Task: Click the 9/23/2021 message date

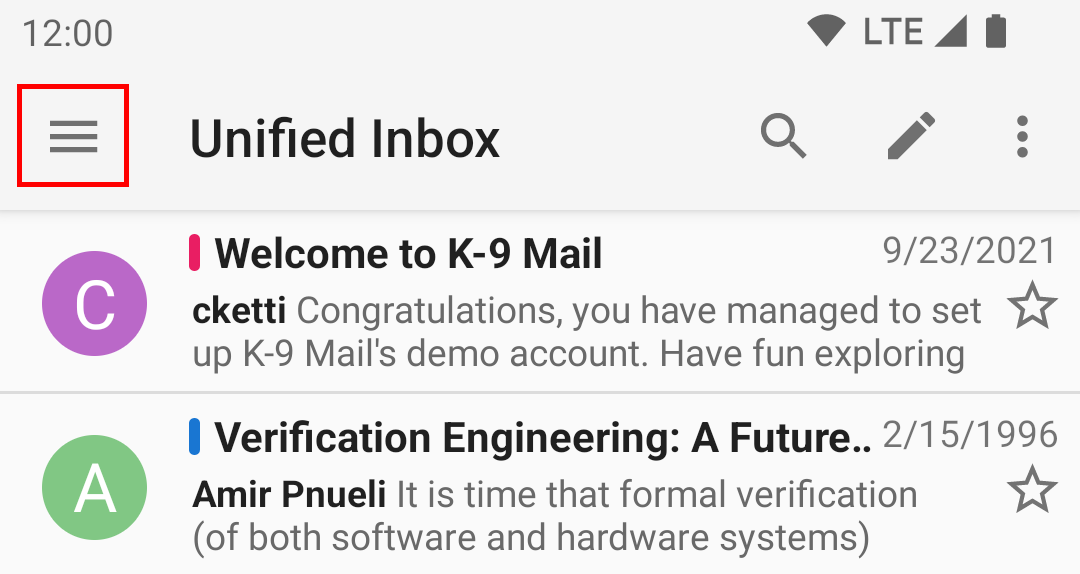Action: [x=969, y=251]
